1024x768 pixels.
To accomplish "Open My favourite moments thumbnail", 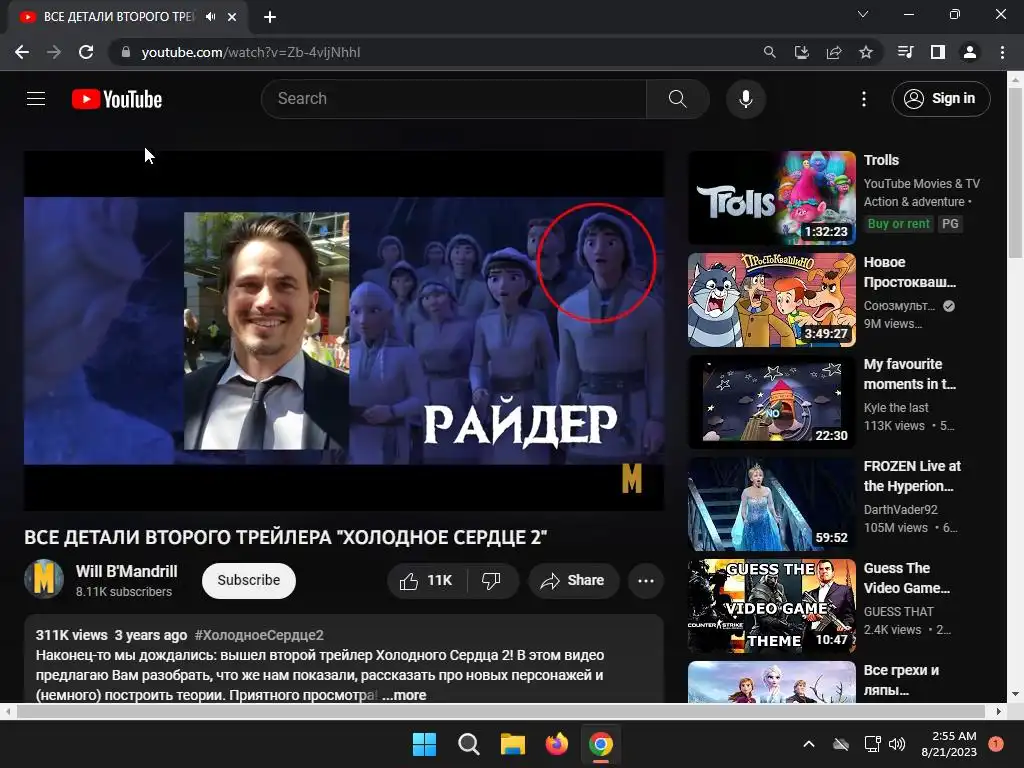I will (772, 402).
